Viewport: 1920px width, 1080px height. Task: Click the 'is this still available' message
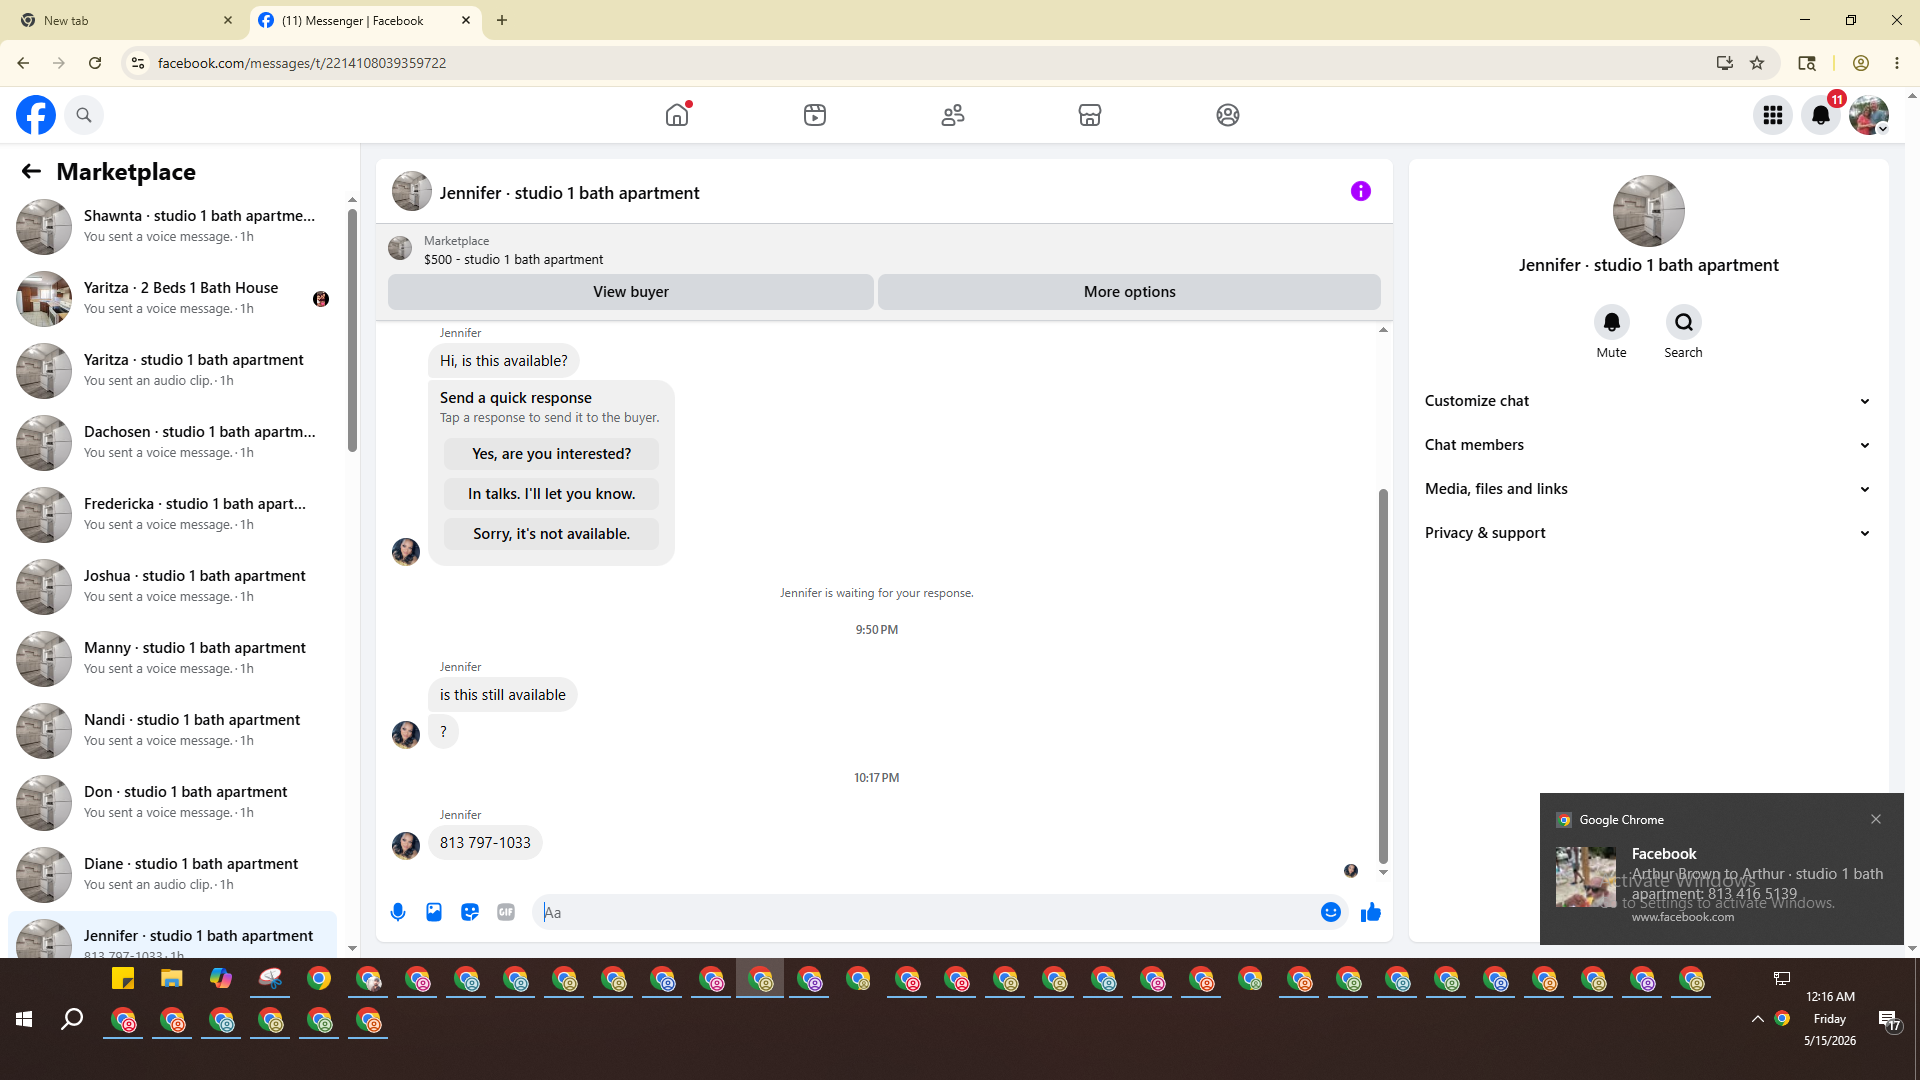tap(502, 695)
